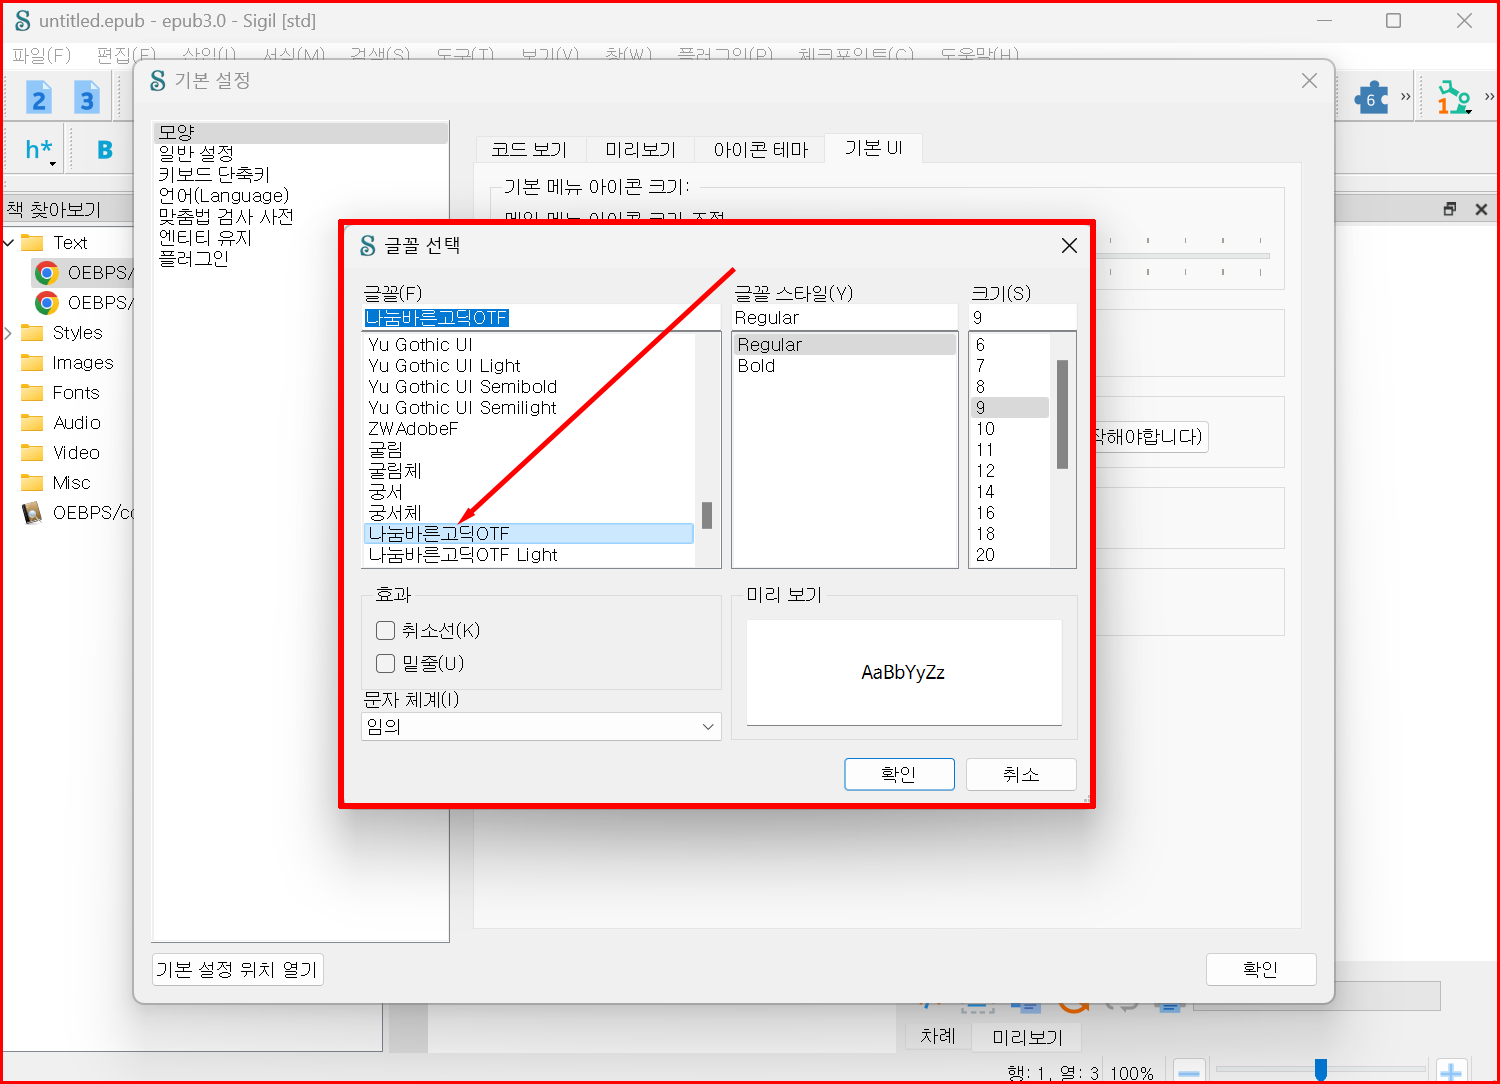
Task: Click 확인 in the preferences dialog
Action: pyautogui.click(x=1261, y=969)
